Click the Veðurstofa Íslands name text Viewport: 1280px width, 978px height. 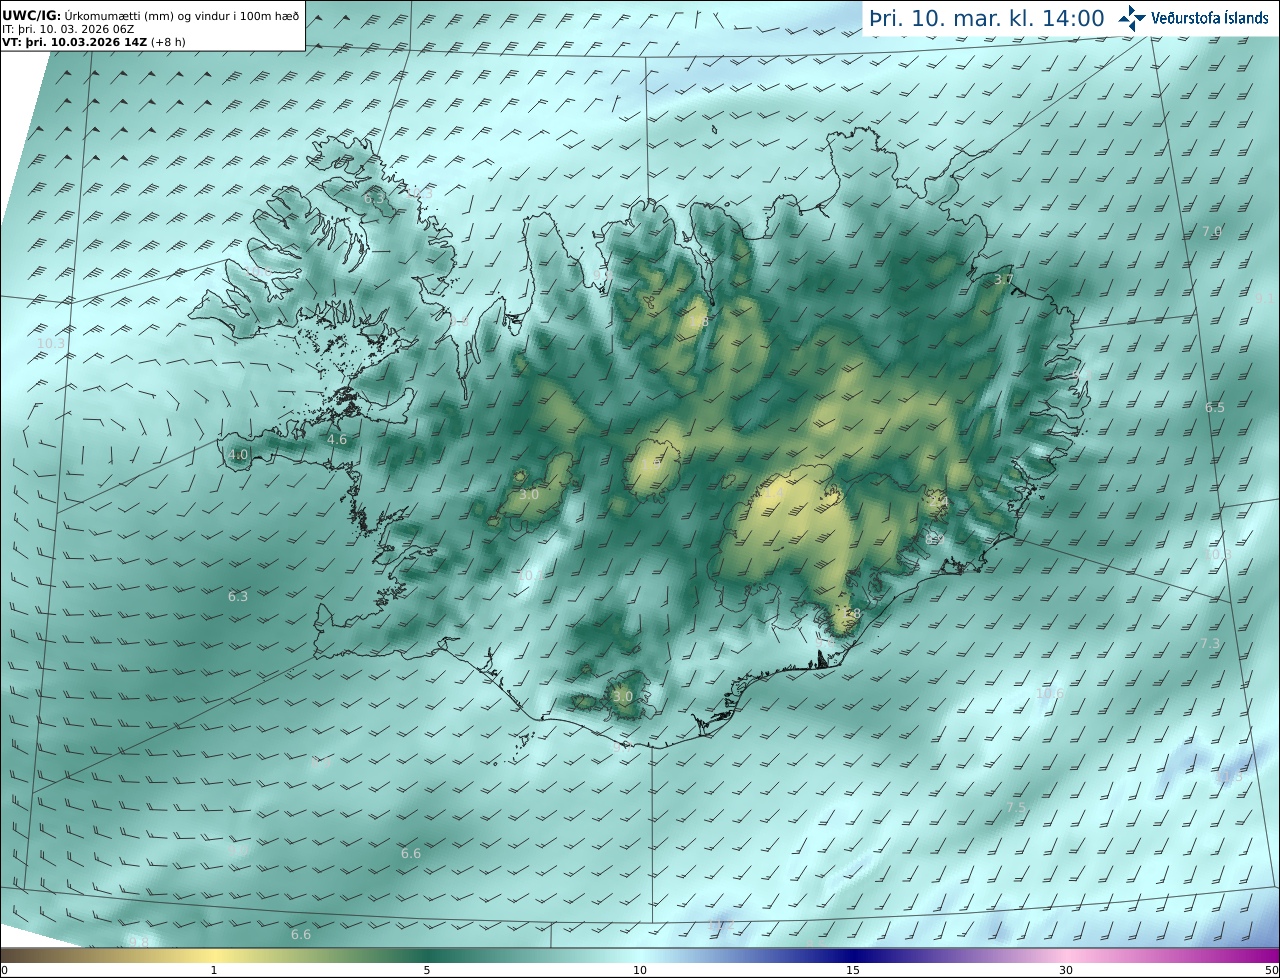pos(1209,18)
